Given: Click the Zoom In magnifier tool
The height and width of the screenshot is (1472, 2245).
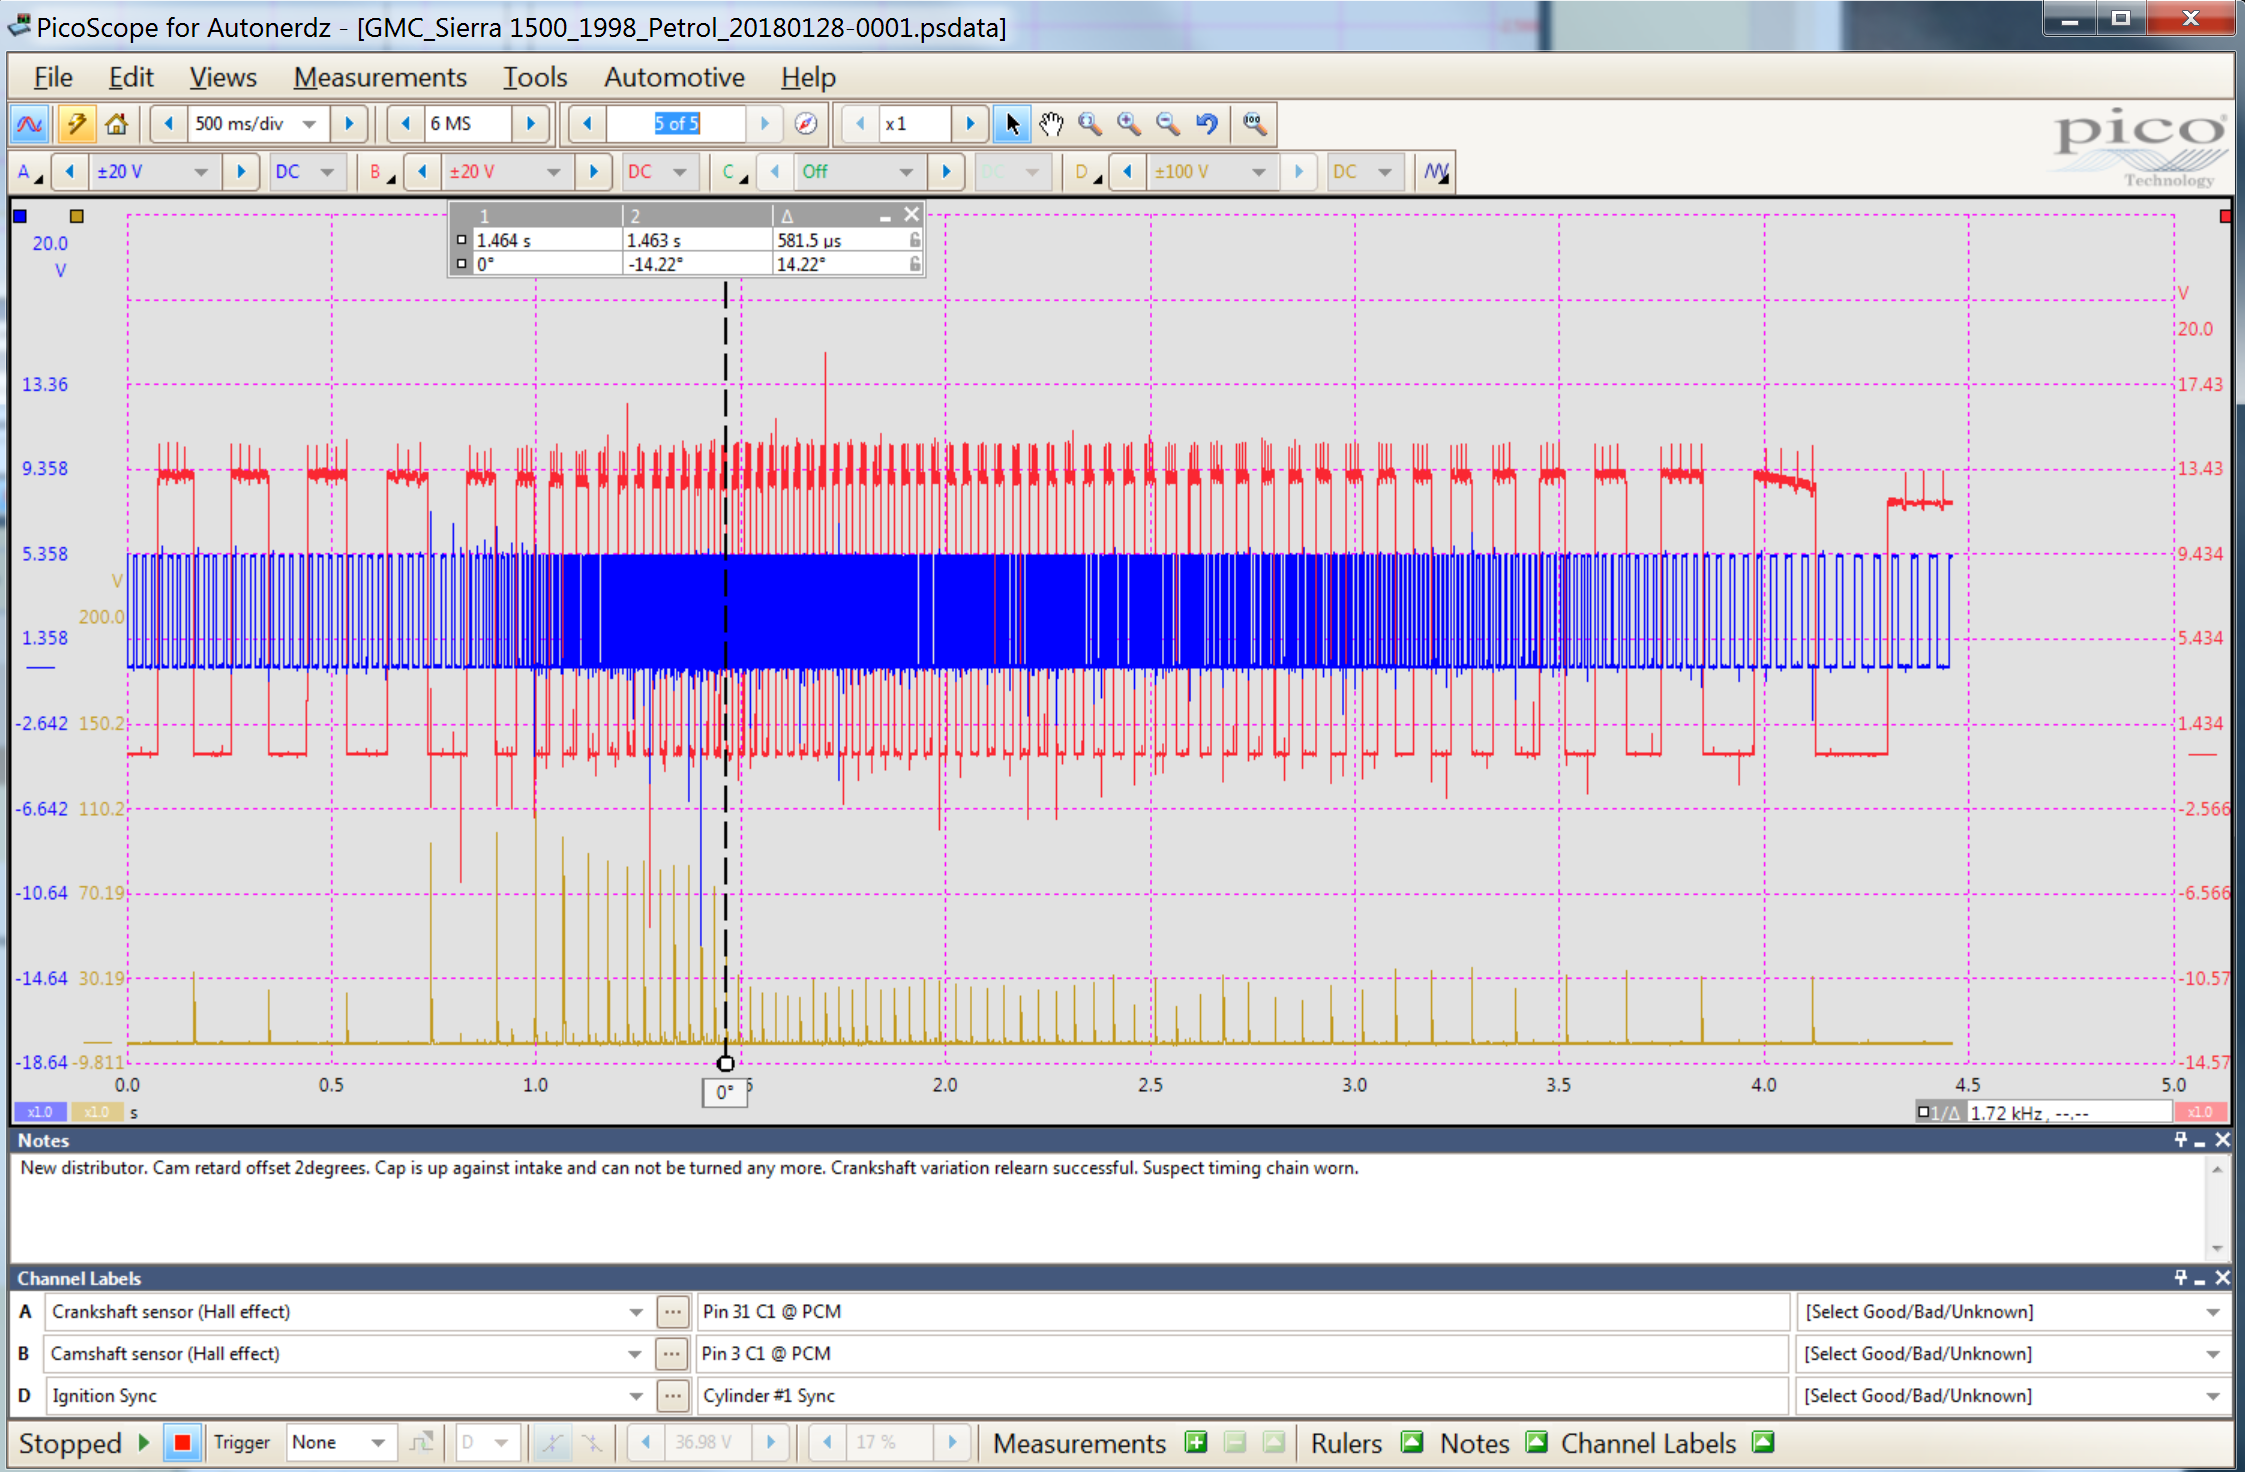Looking at the screenshot, I should 1129,124.
